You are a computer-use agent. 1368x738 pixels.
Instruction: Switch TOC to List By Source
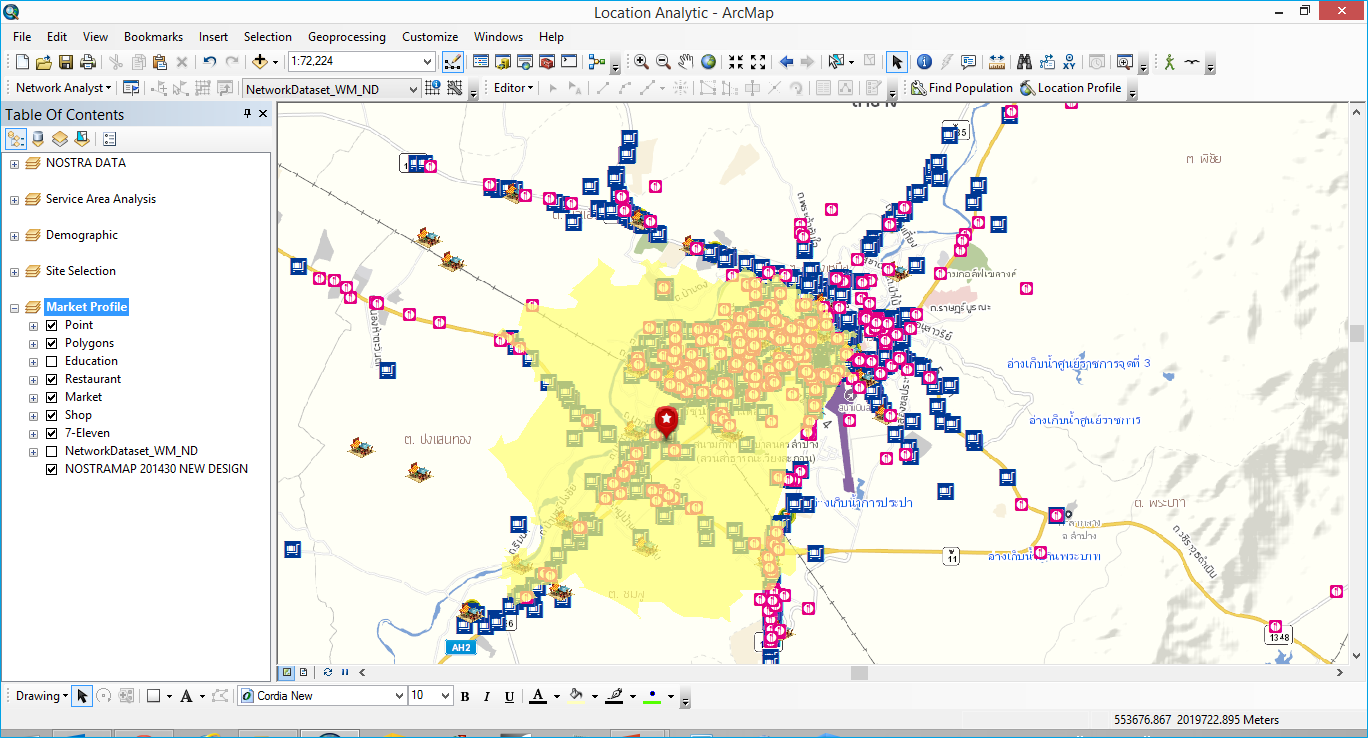[x=38, y=139]
